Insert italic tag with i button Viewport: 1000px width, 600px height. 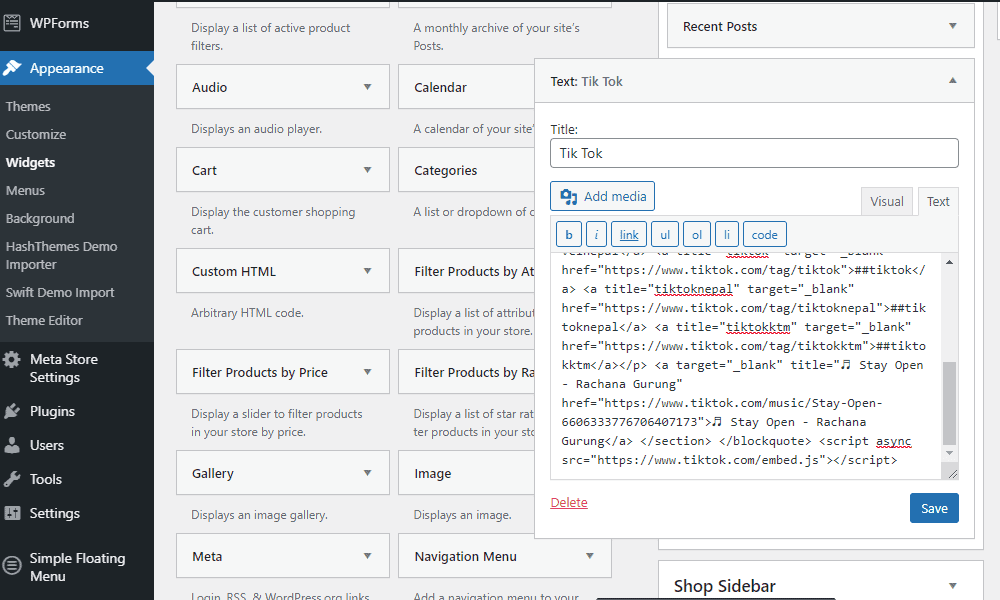(x=596, y=235)
